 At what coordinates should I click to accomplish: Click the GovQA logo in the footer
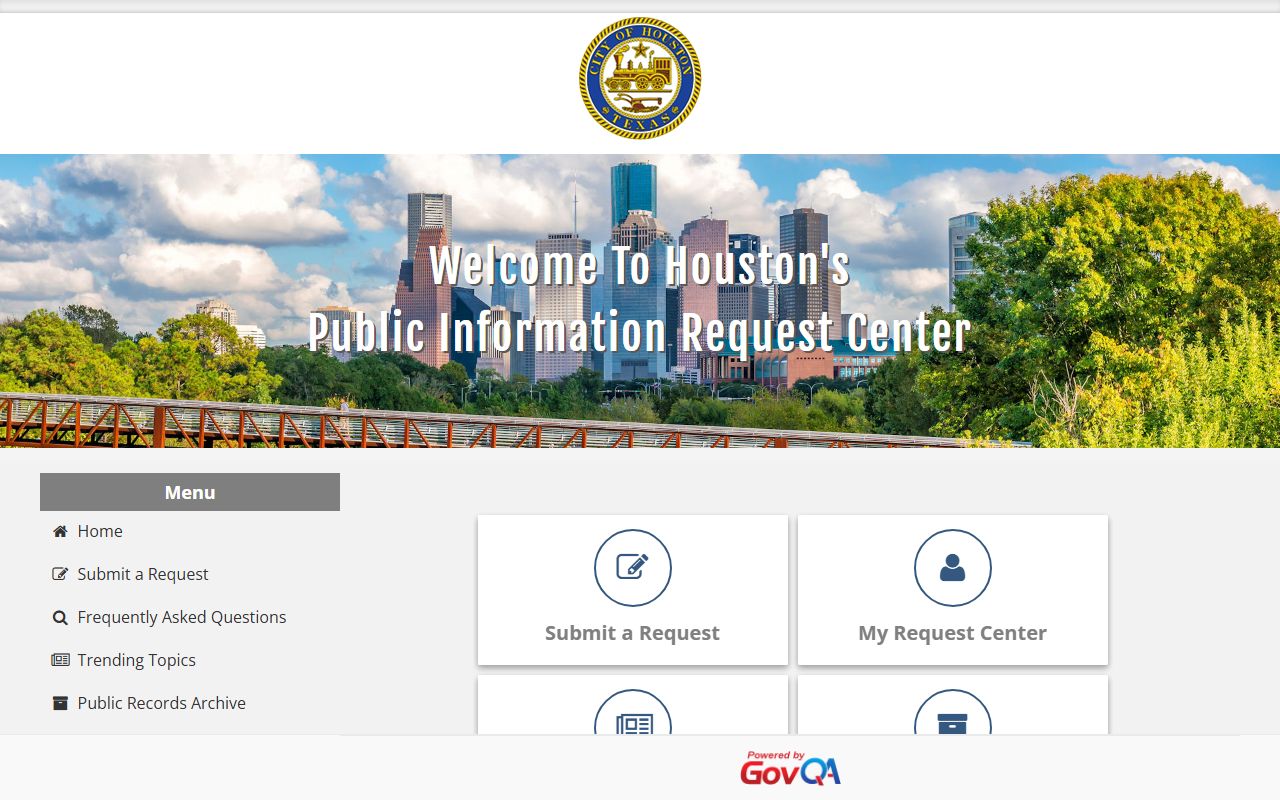790,768
